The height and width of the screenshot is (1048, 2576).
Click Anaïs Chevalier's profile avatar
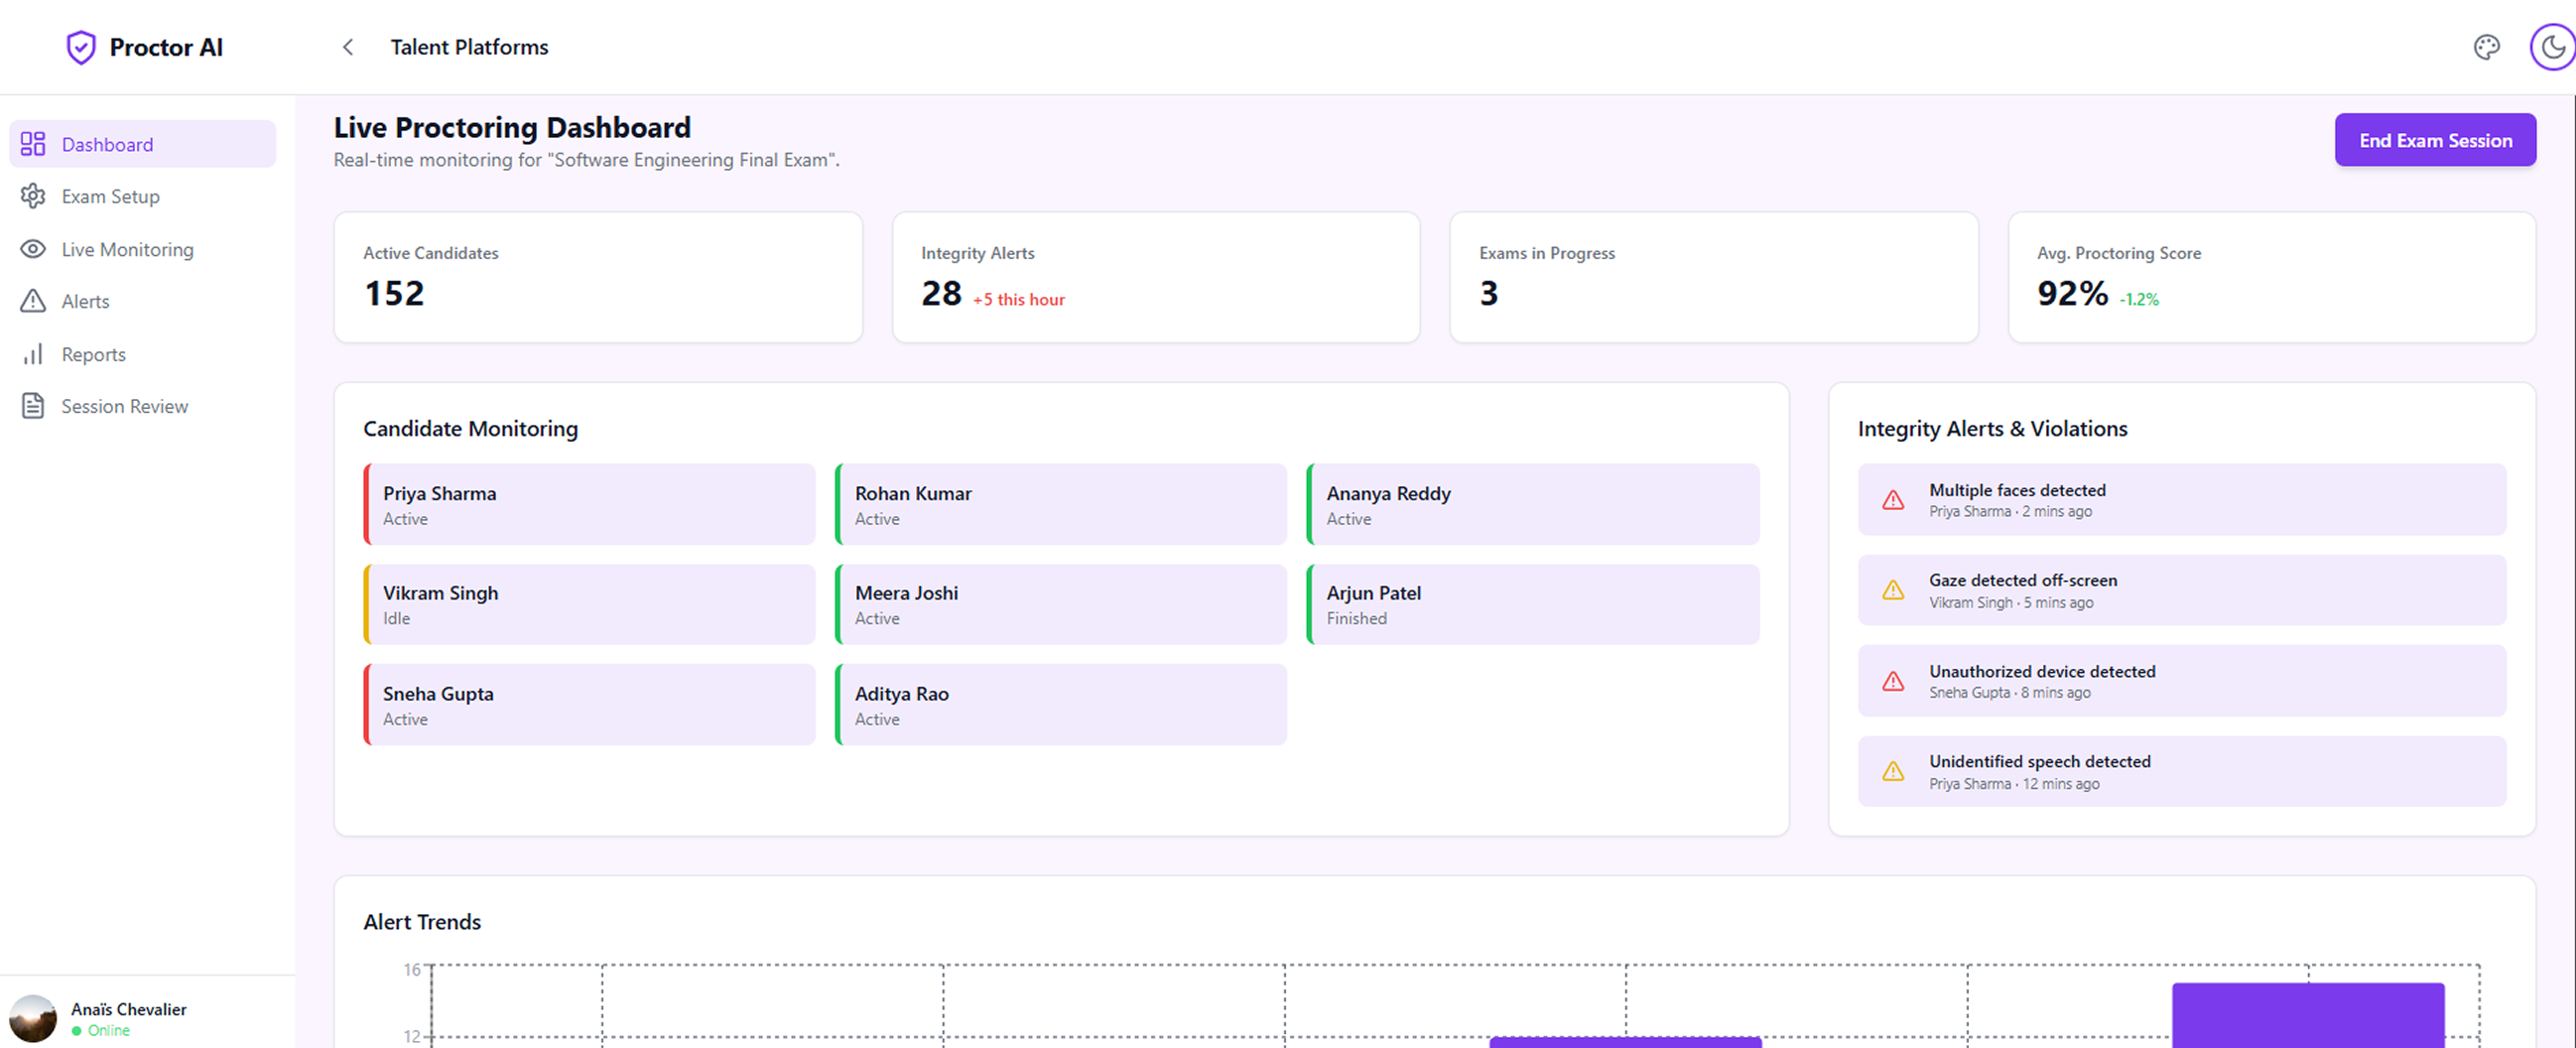click(x=33, y=1018)
